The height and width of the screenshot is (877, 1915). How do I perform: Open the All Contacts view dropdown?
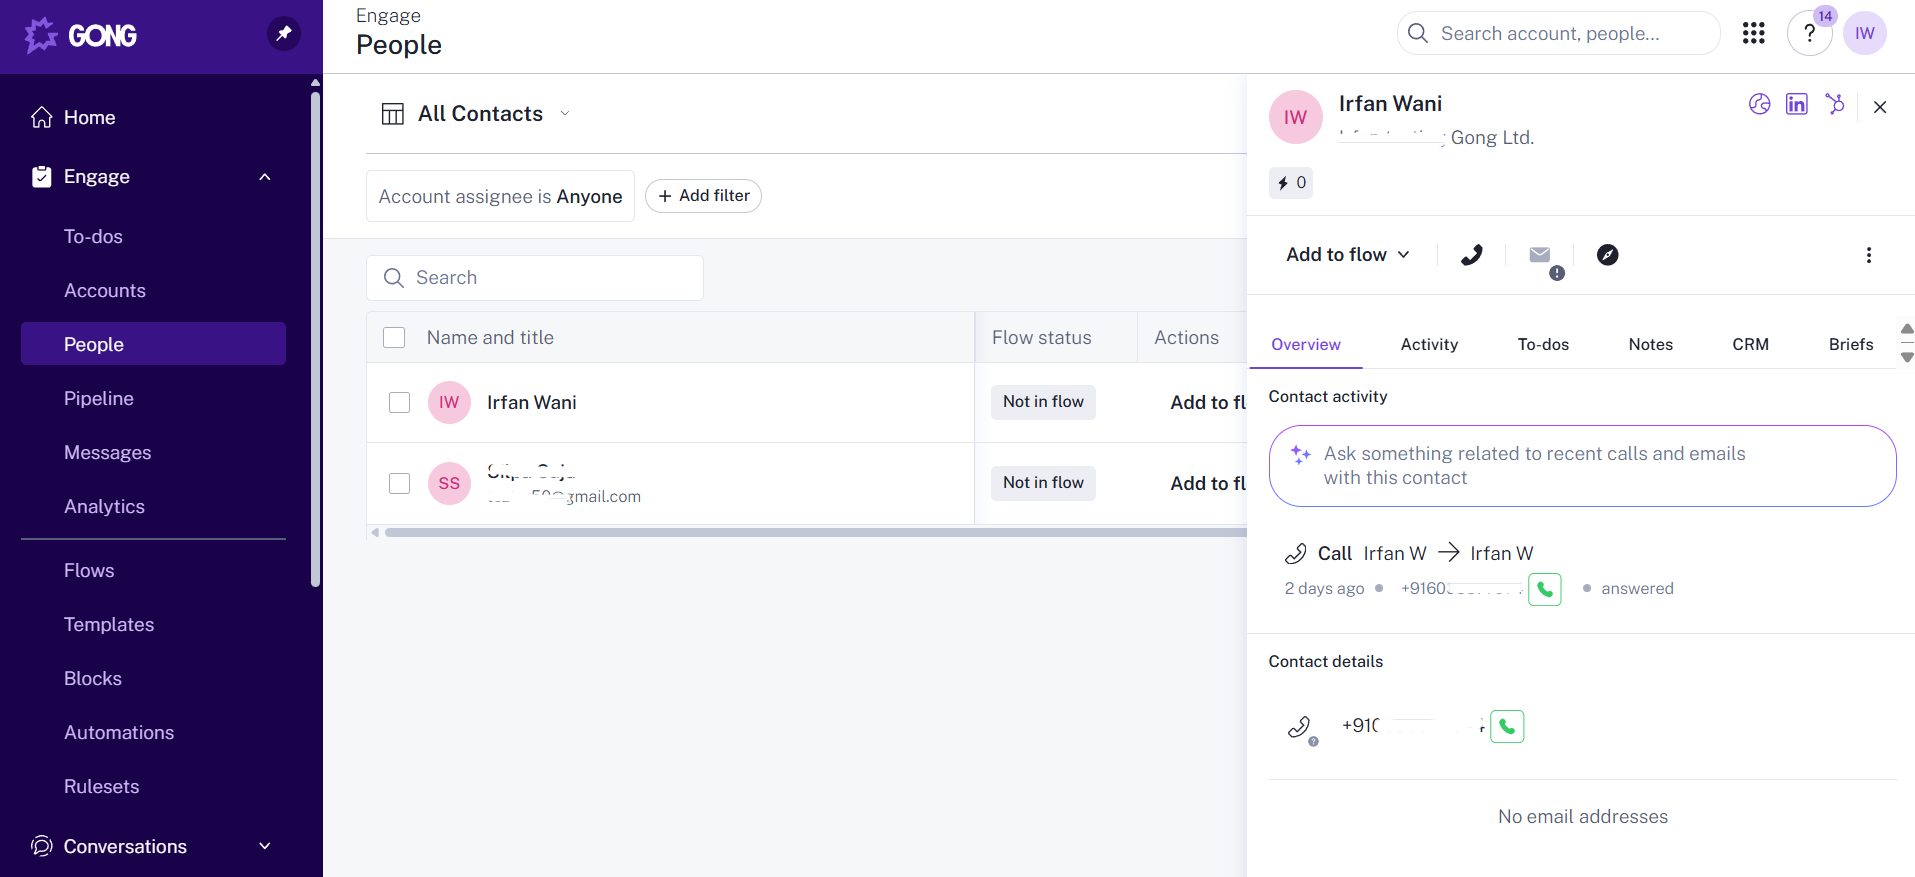(565, 114)
